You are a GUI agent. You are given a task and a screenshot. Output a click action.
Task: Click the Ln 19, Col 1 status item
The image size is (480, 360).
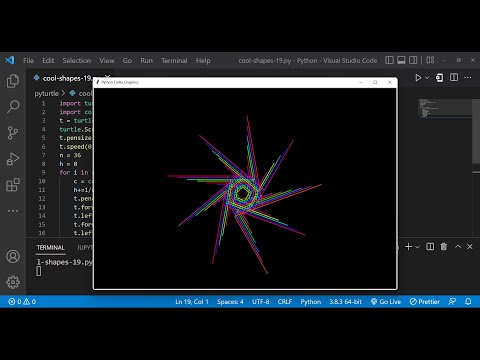click(x=192, y=302)
